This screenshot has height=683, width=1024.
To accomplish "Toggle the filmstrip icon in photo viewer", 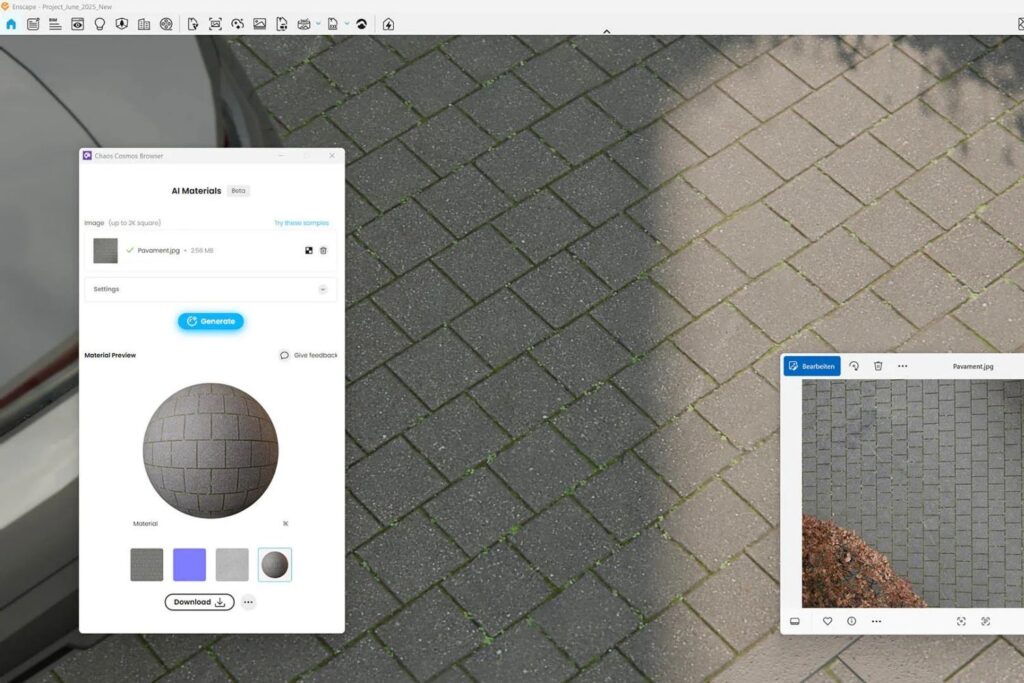I will pos(795,621).
